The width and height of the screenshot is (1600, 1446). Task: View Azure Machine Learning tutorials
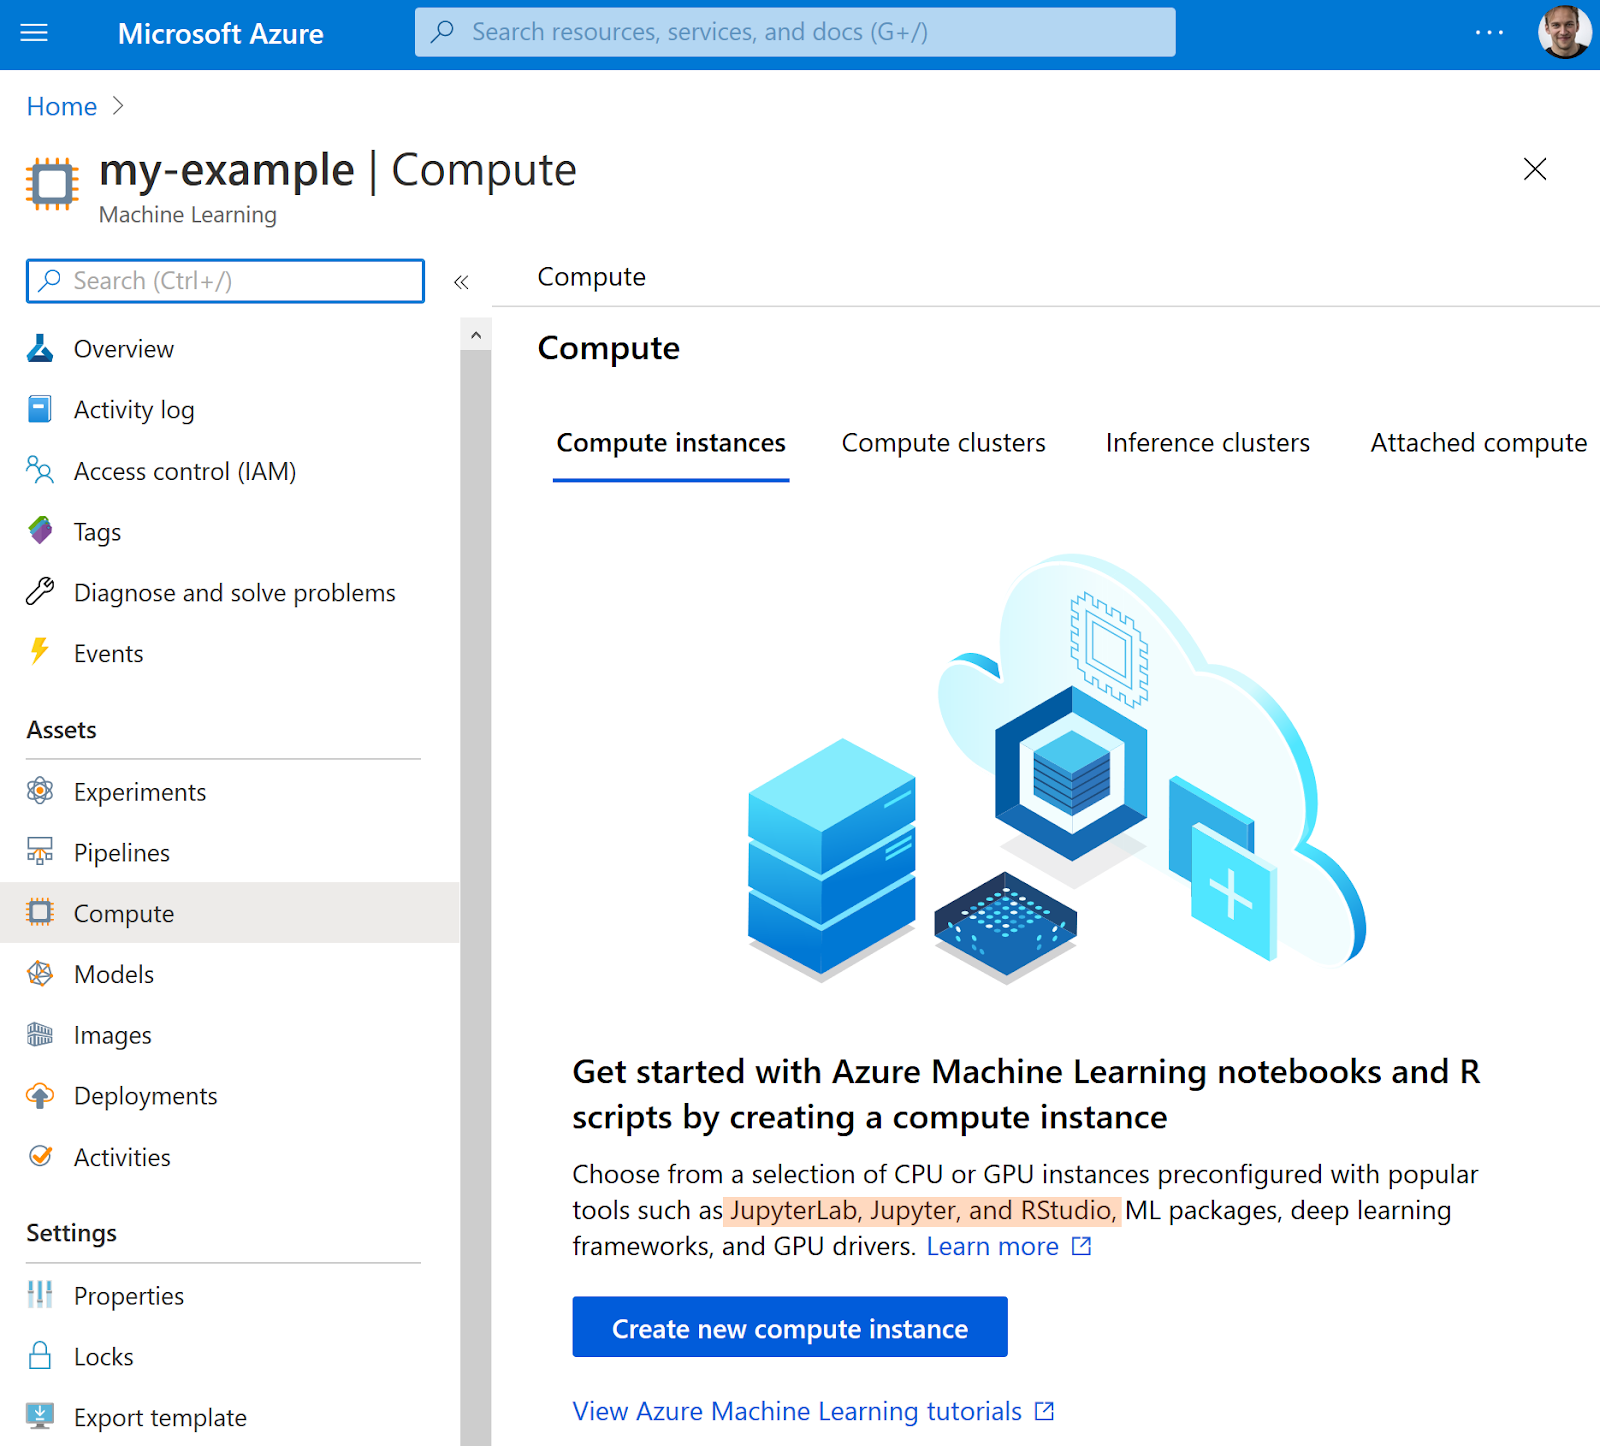click(x=797, y=1410)
